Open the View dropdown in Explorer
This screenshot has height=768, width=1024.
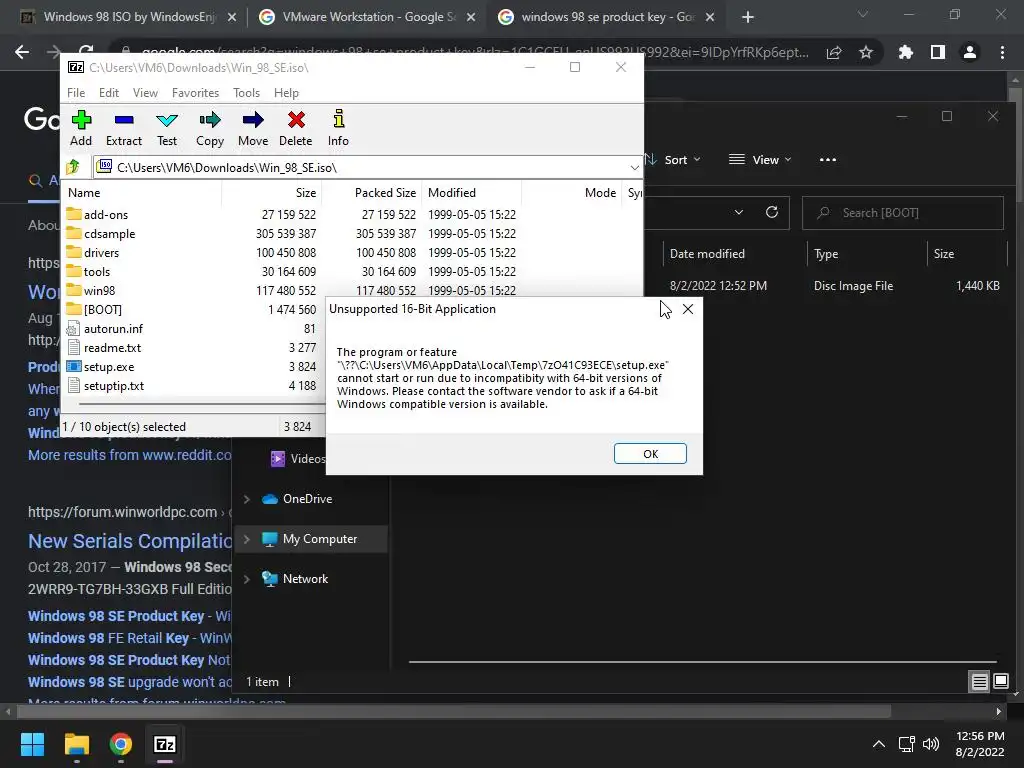[x=760, y=160]
